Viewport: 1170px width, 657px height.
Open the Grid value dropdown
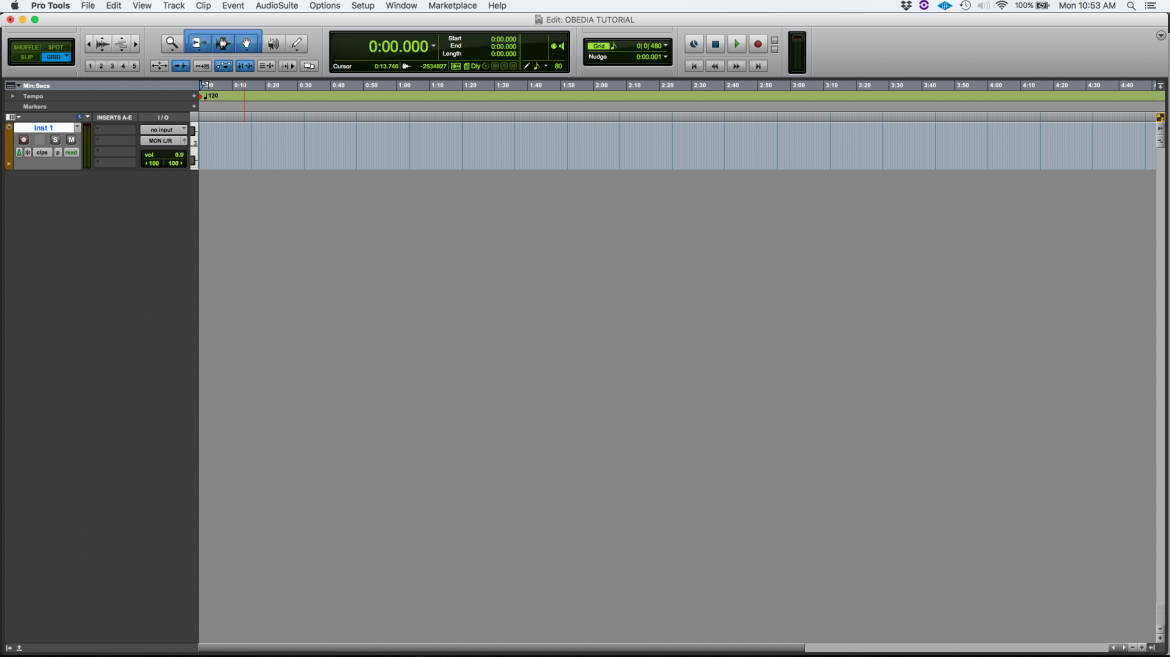[665, 45]
